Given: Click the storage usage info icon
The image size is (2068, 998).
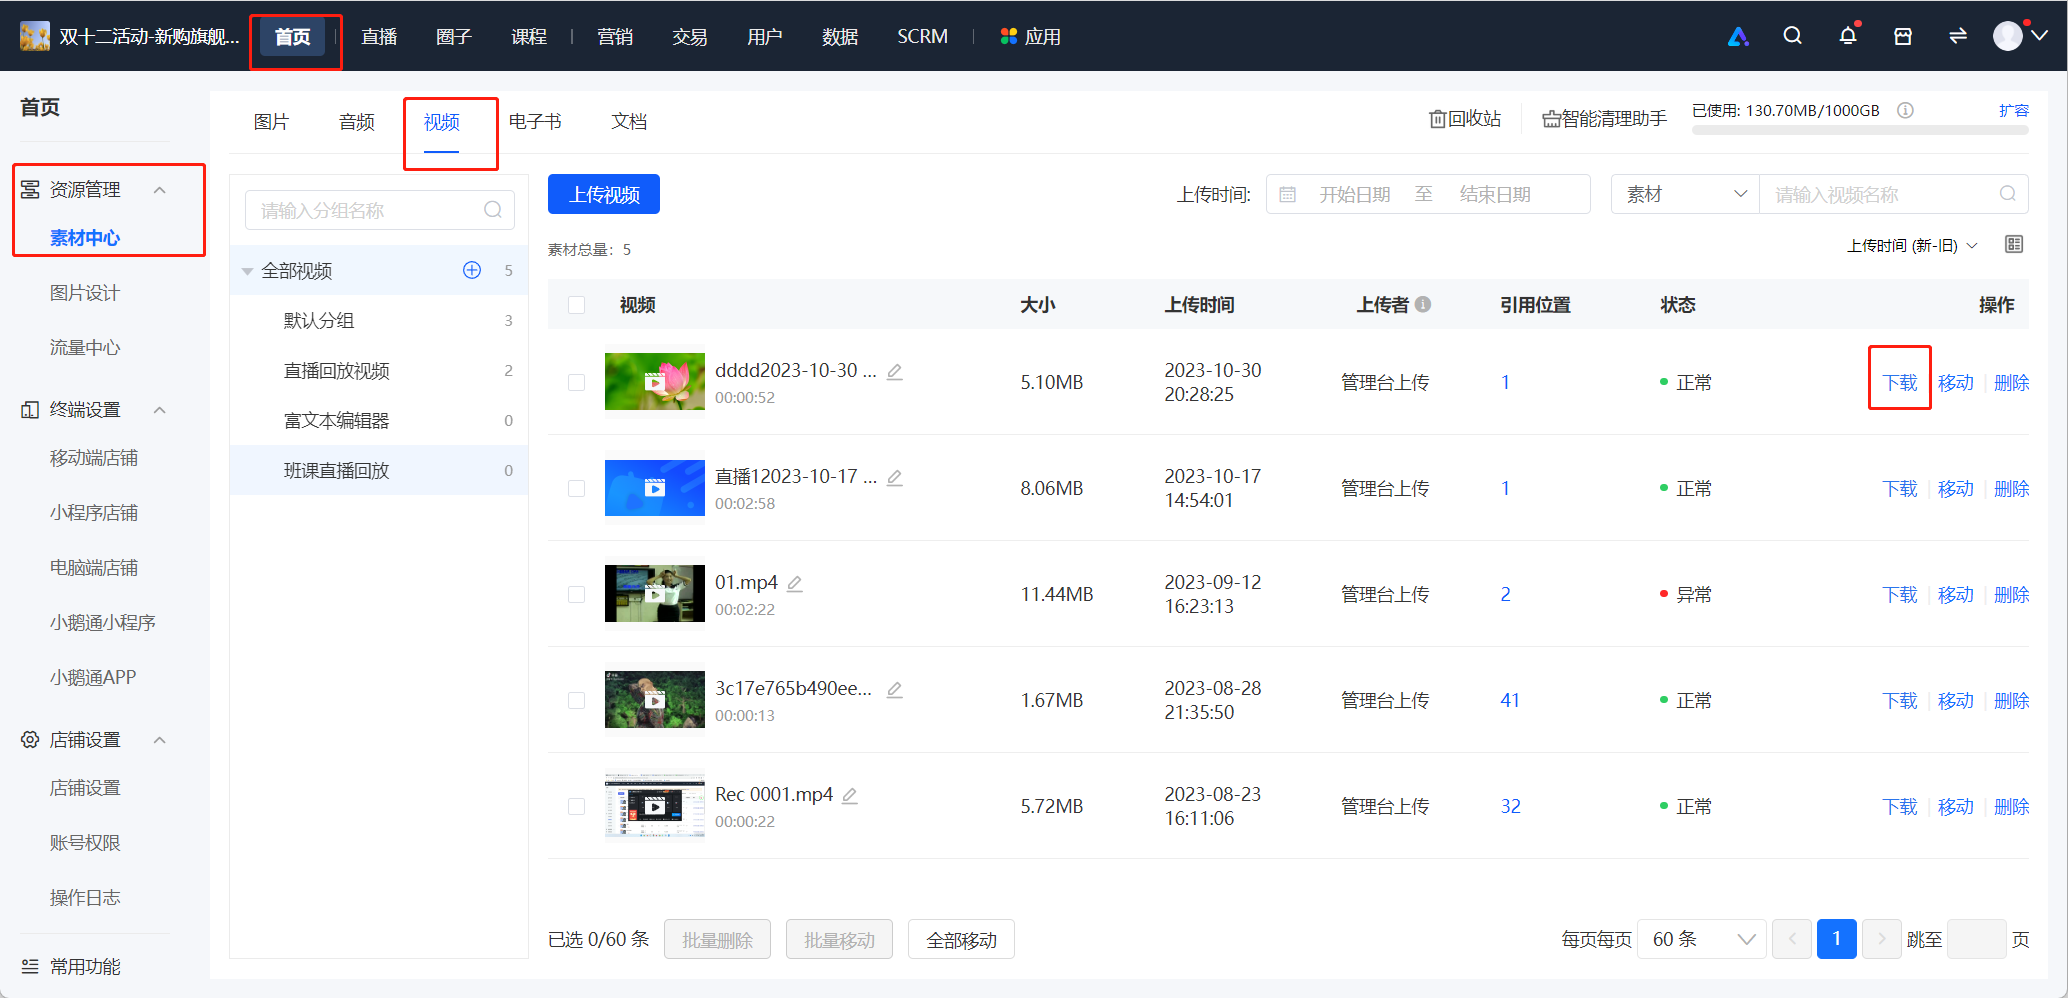Looking at the screenshot, I should (1905, 110).
